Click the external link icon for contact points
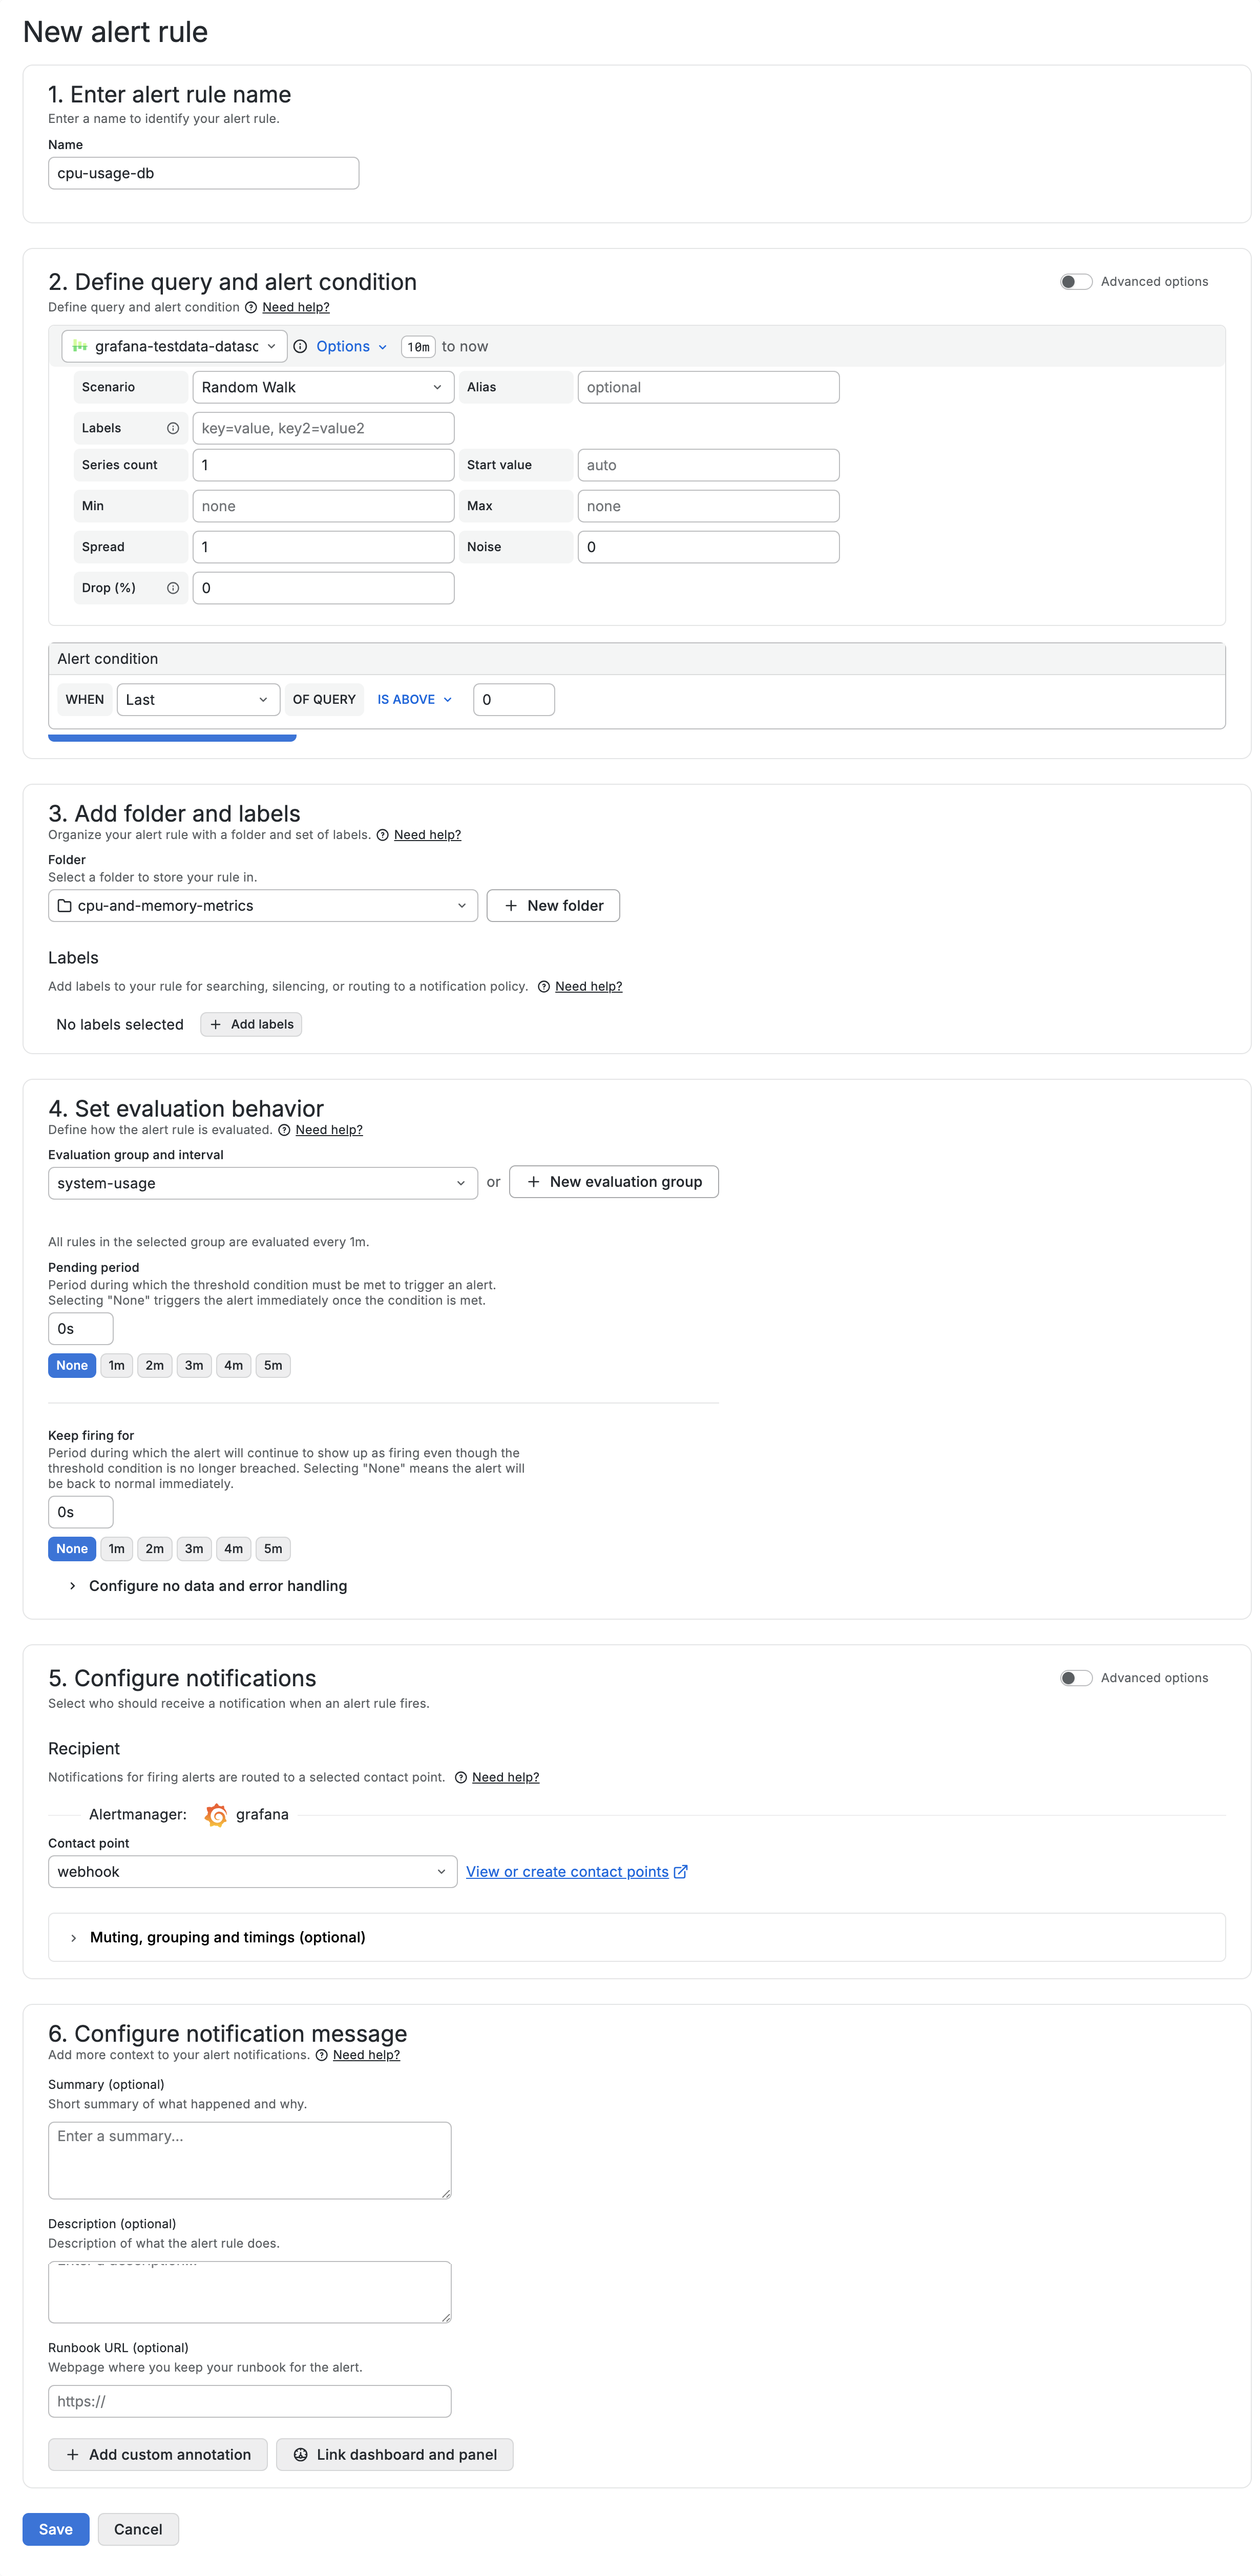The height and width of the screenshot is (2576, 1260). [681, 1872]
